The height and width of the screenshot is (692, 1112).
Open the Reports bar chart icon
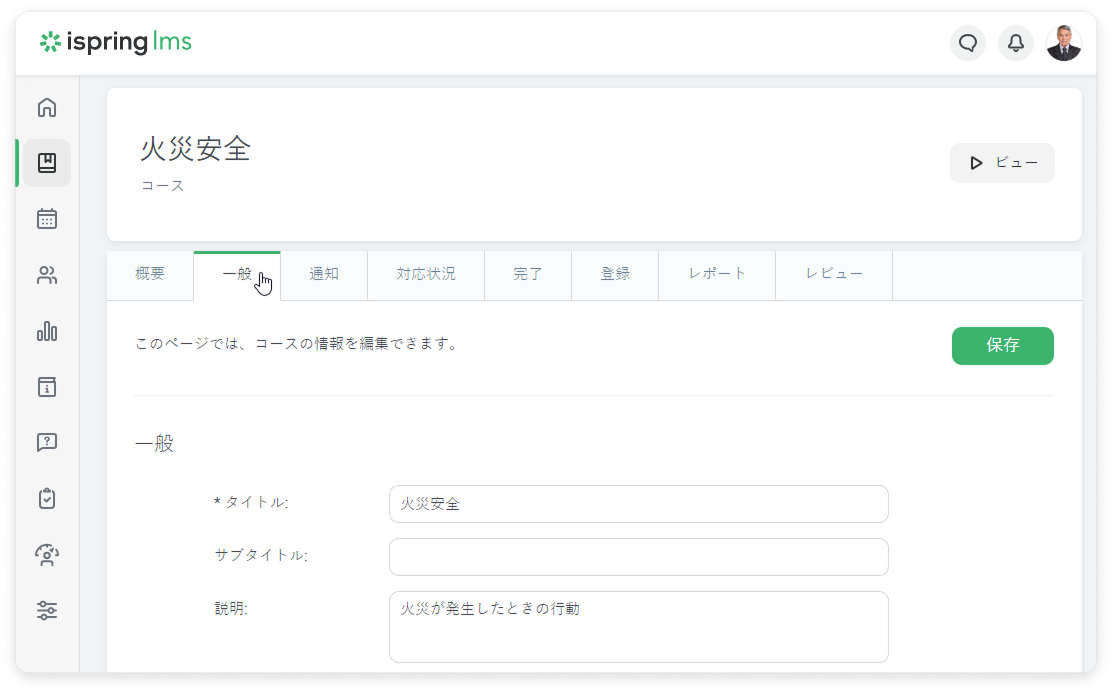click(x=47, y=332)
